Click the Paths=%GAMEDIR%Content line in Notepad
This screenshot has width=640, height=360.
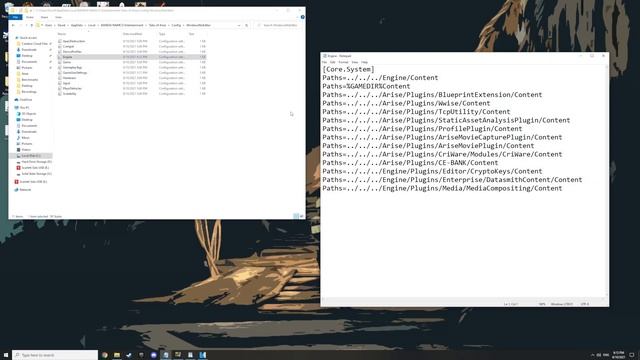pos(366,86)
